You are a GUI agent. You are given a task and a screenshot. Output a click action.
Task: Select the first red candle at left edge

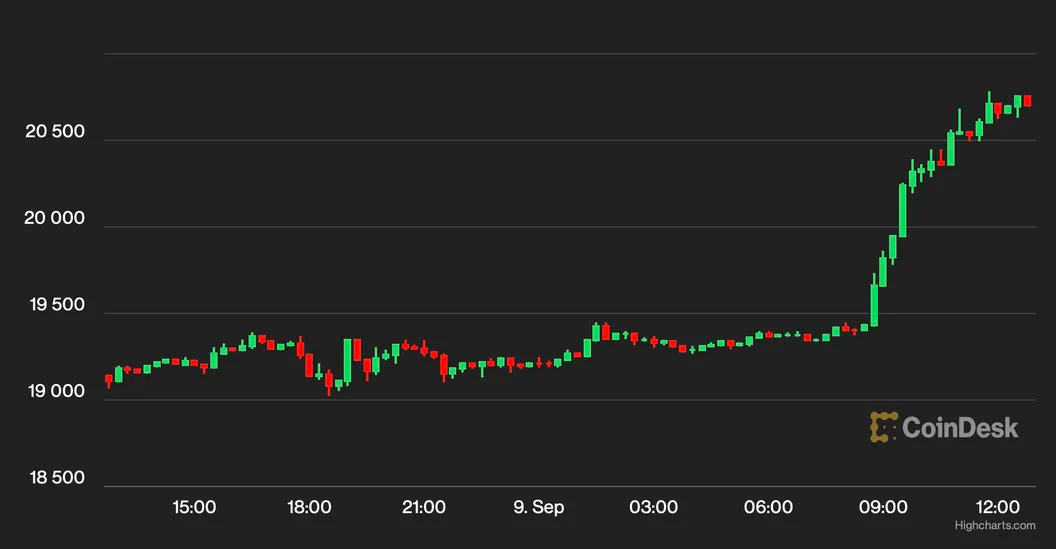point(109,379)
